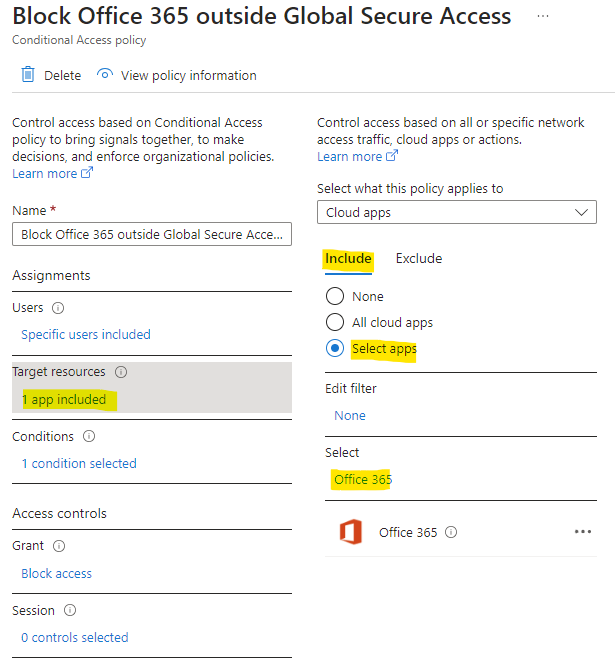
Task: Open 0 controls selected session link
Action: [75, 637]
